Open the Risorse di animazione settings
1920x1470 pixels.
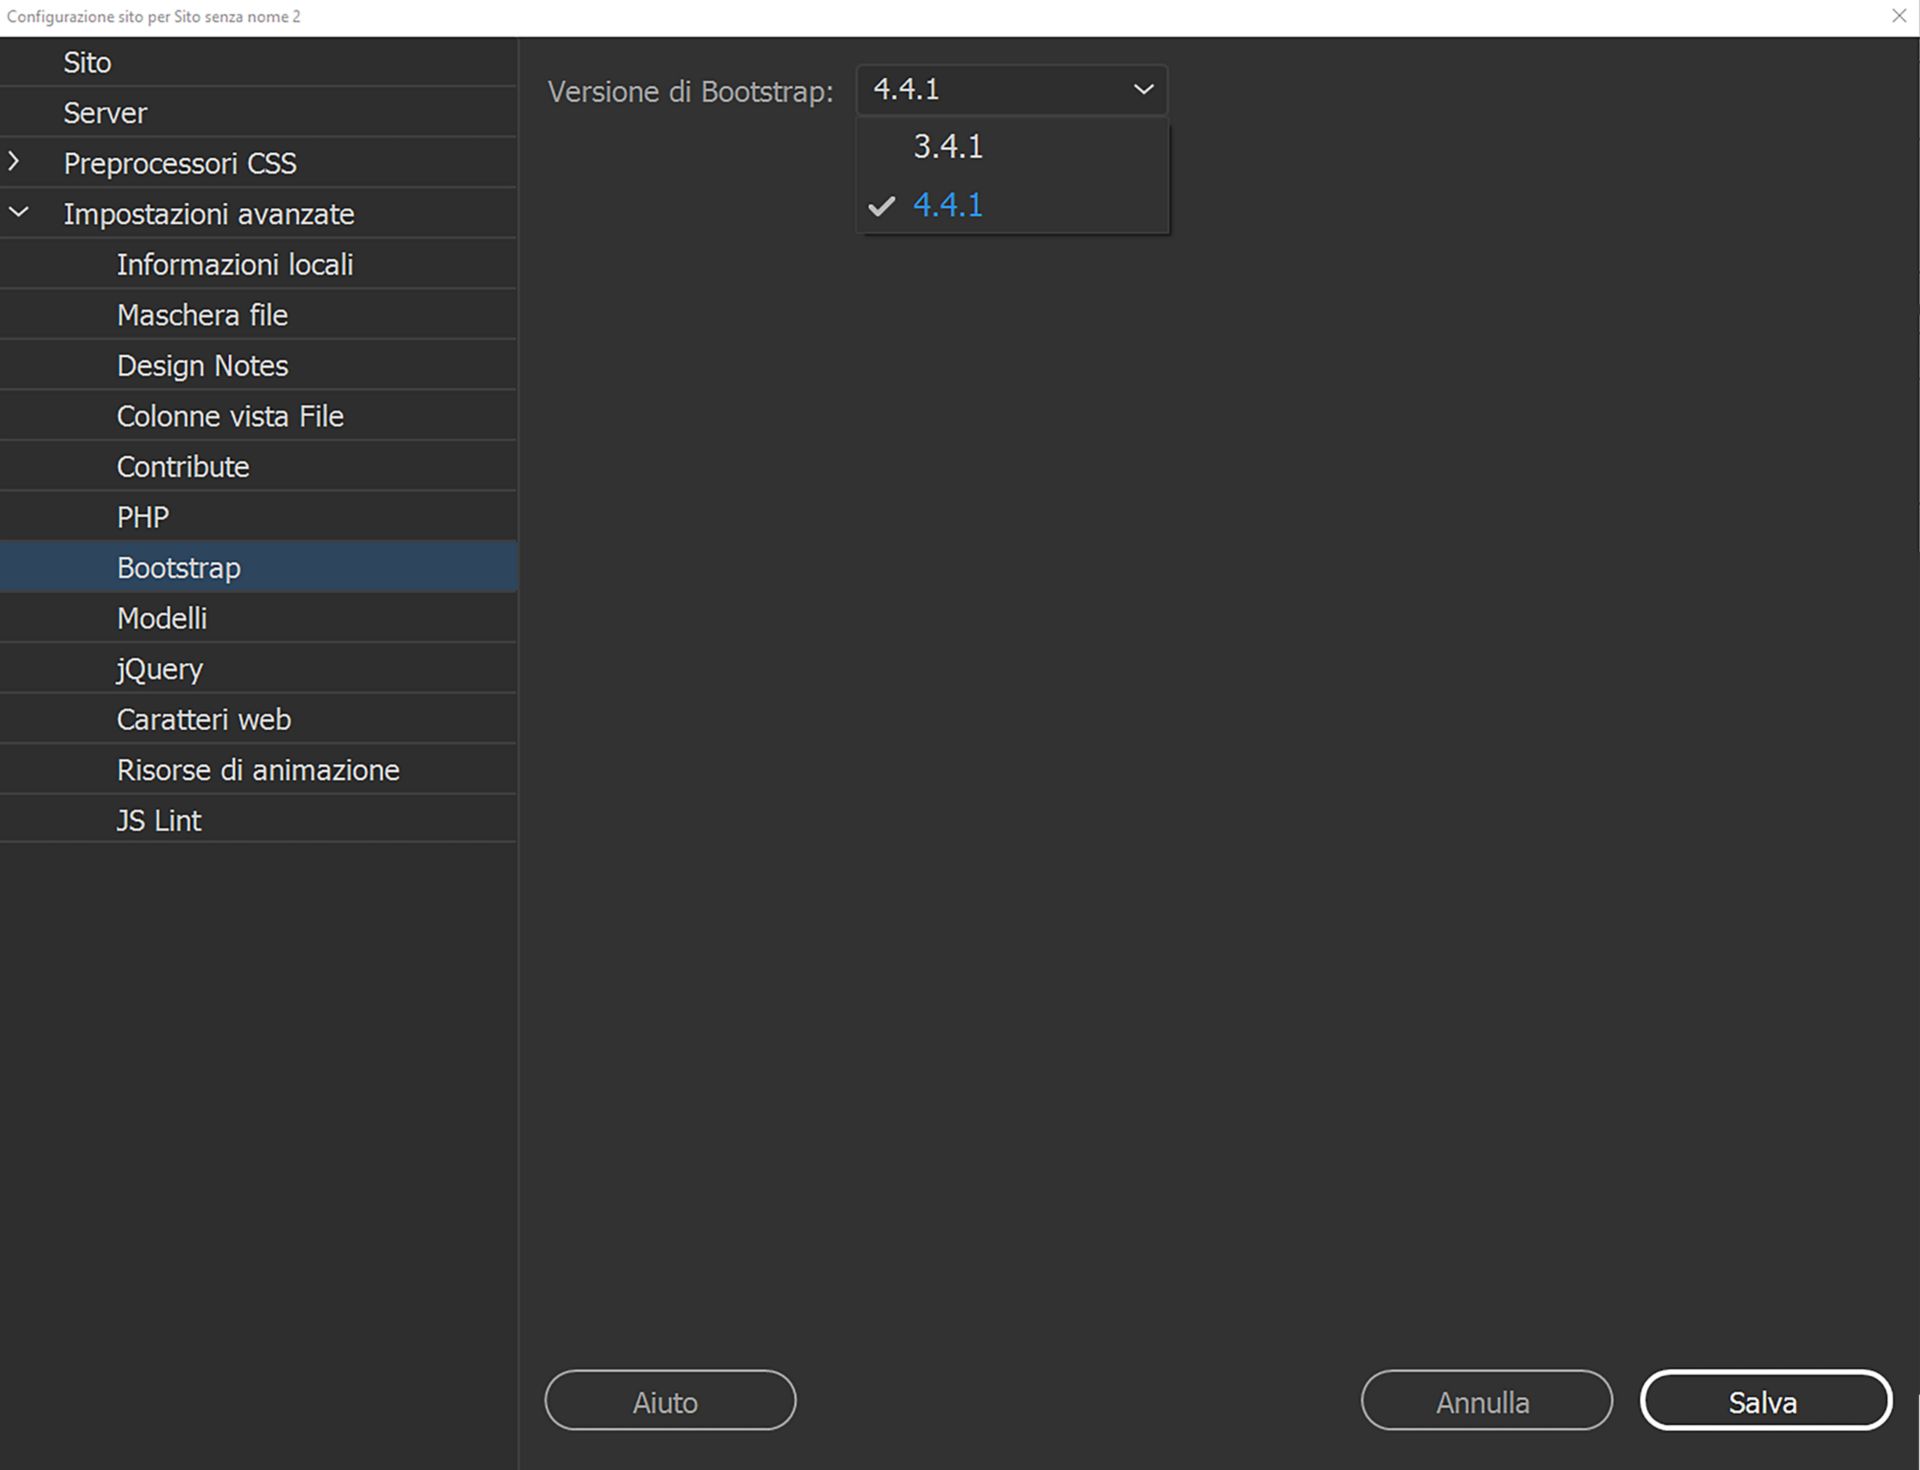(x=257, y=769)
